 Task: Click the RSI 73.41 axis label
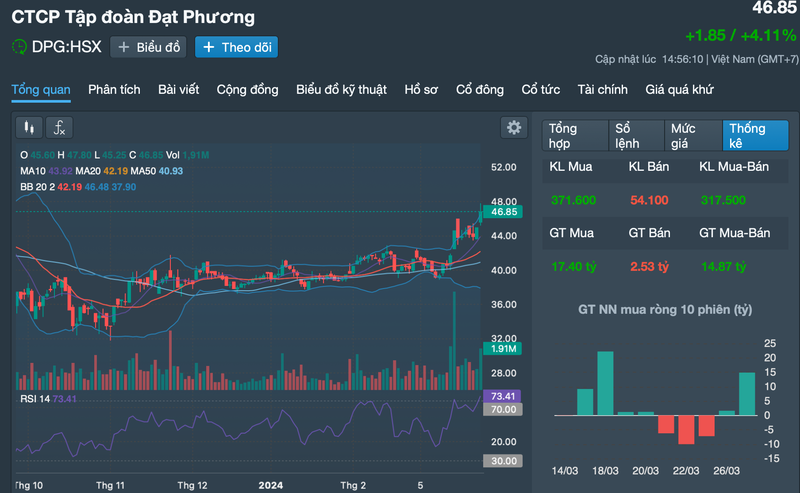pos(503,396)
